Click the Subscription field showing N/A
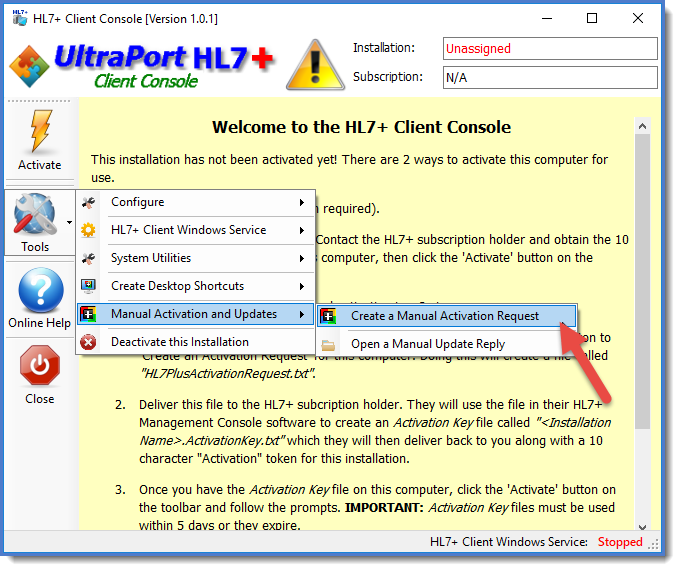This screenshot has width=680, height=571. (x=550, y=78)
